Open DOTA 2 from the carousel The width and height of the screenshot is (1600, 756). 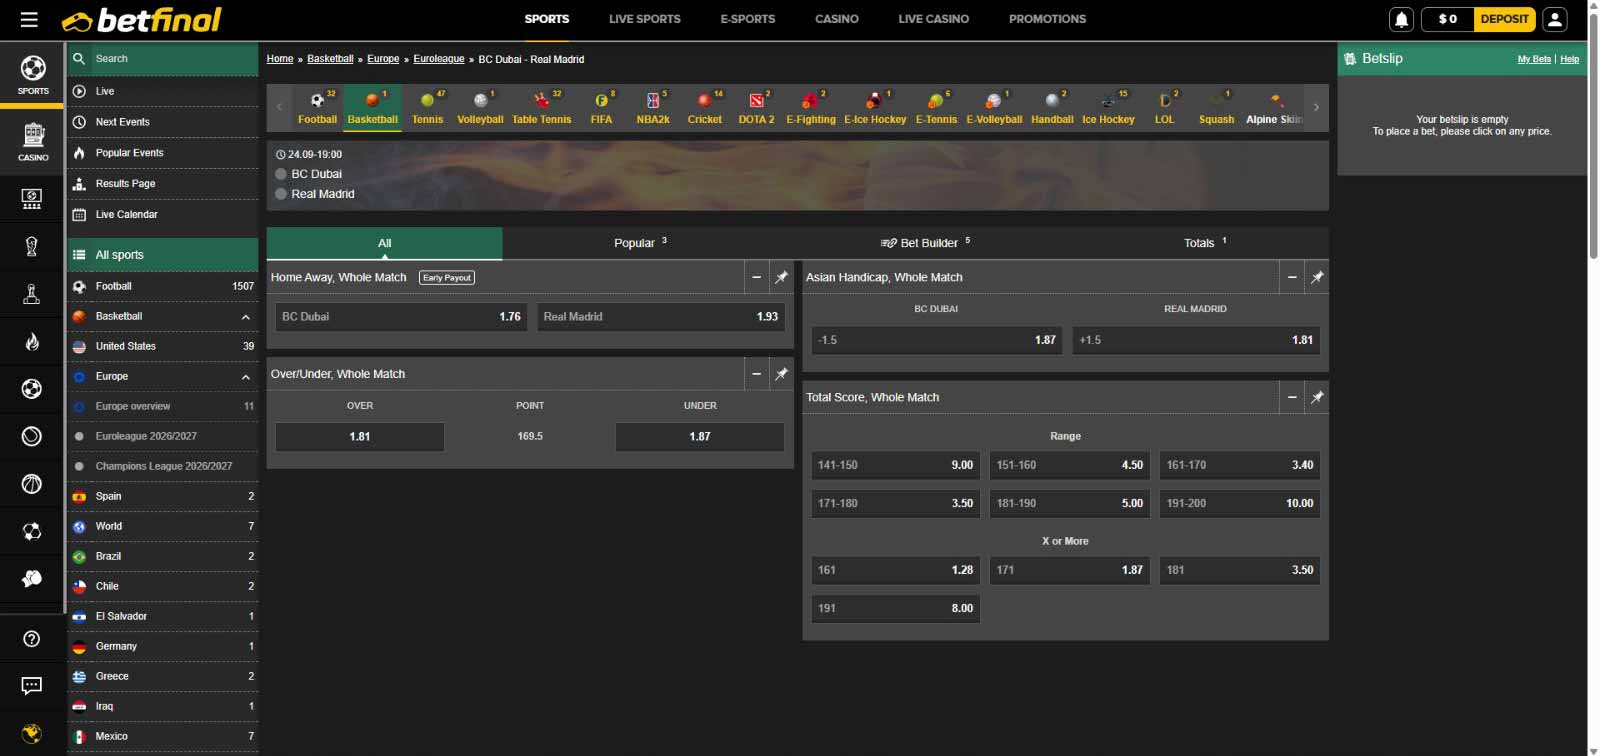click(756, 107)
